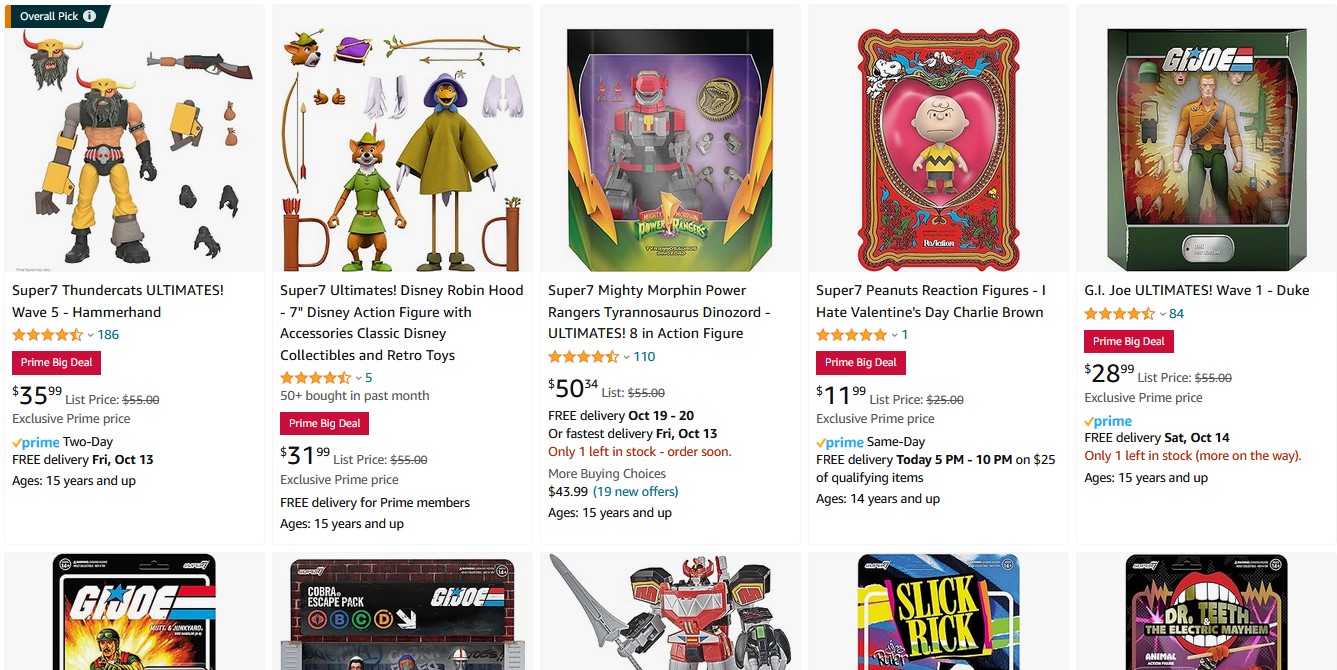Expand rating chevron for Thundercats Hammerhand
Screen dimensions: 1337x670
(x=90, y=335)
